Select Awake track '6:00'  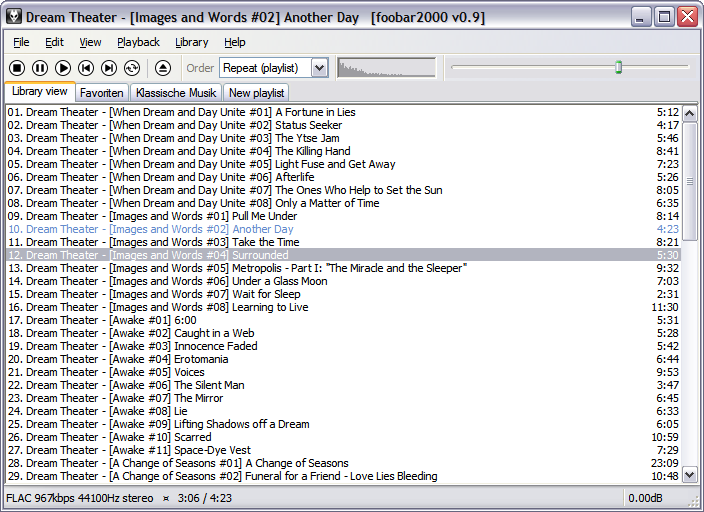(343, 320)
